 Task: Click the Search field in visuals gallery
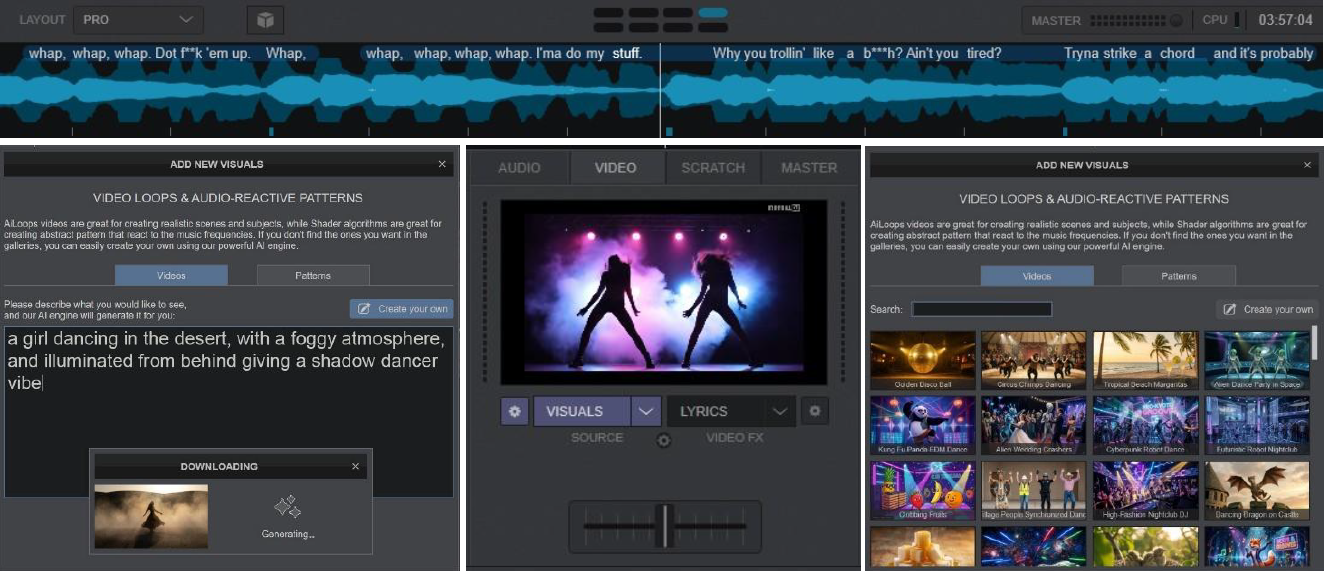click(981, 309)
